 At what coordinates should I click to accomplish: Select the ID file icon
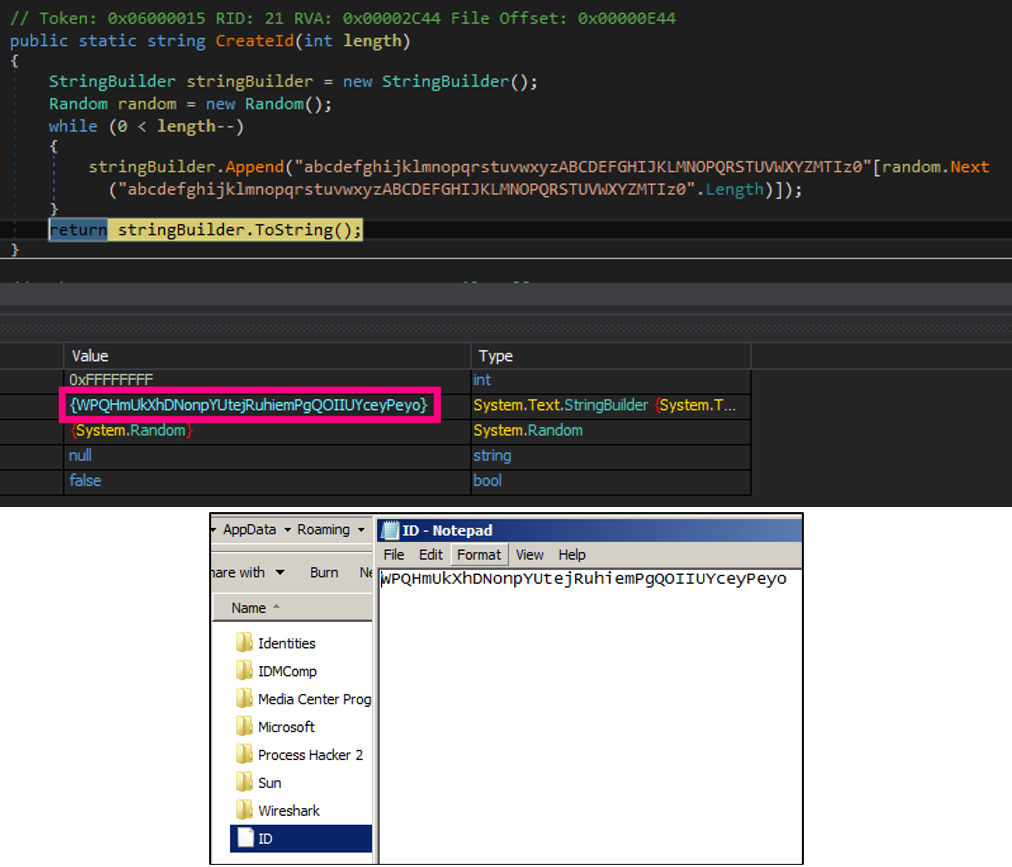244,838
